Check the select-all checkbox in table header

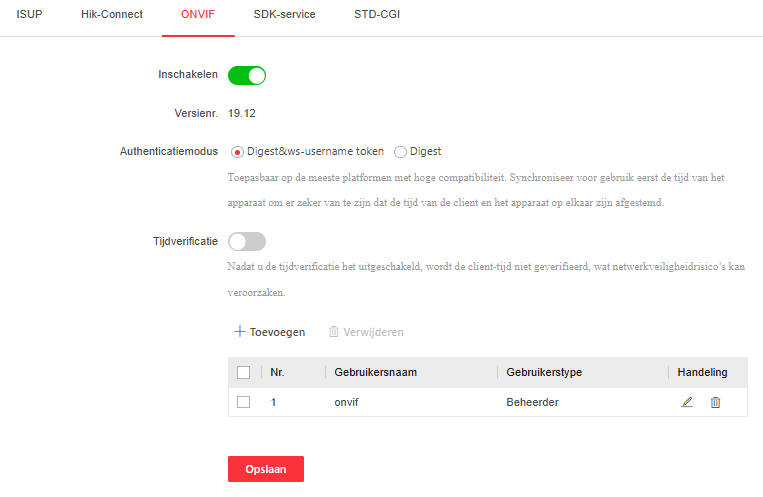click(243, 373)
